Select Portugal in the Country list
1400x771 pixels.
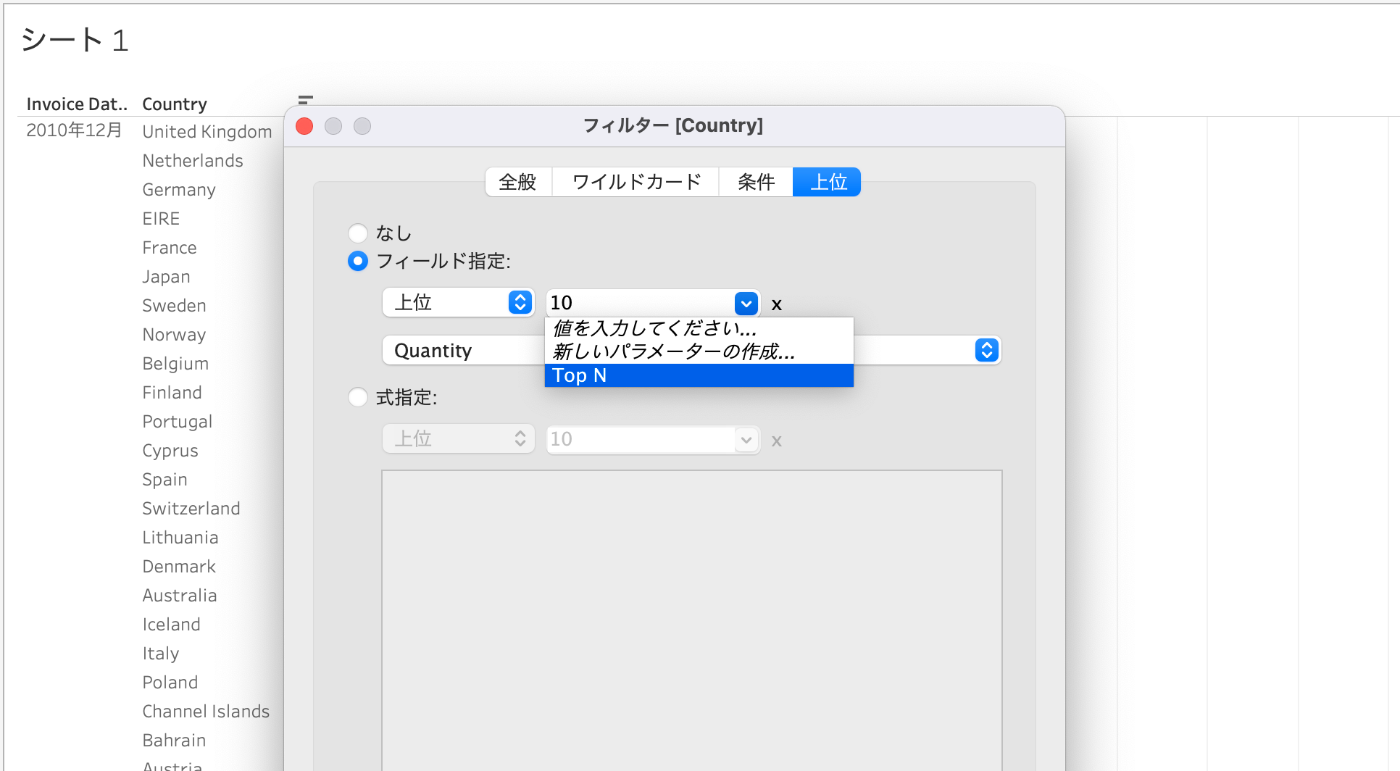(x=177, y=422)
